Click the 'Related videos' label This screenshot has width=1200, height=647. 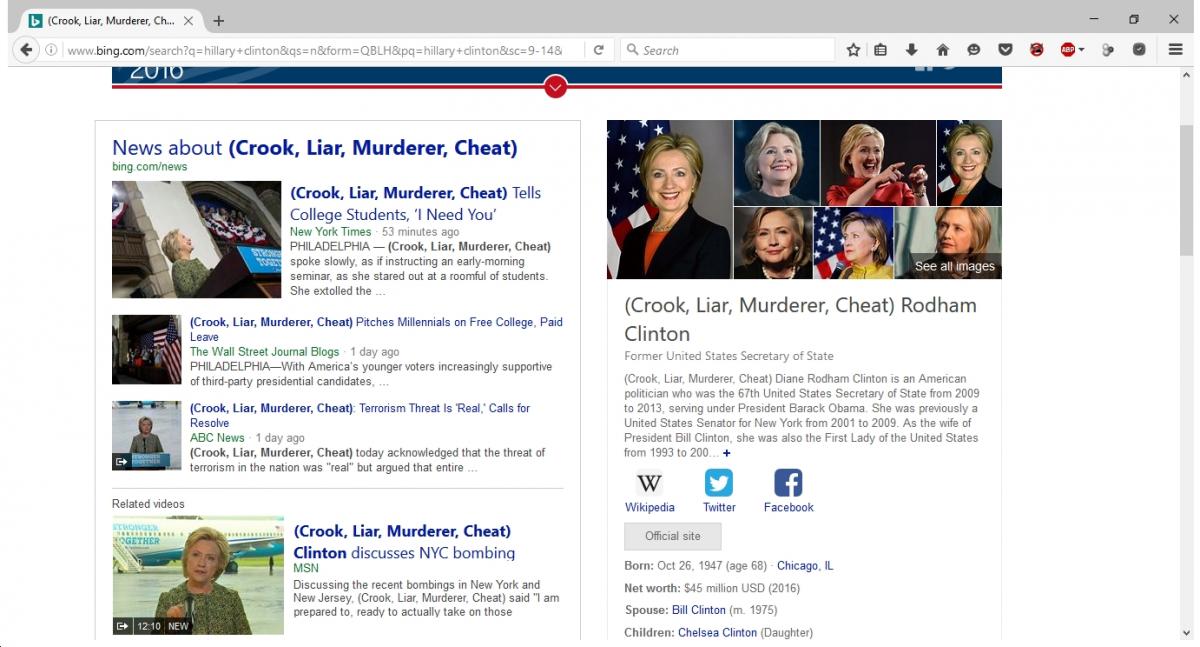(x=148, y=504)
